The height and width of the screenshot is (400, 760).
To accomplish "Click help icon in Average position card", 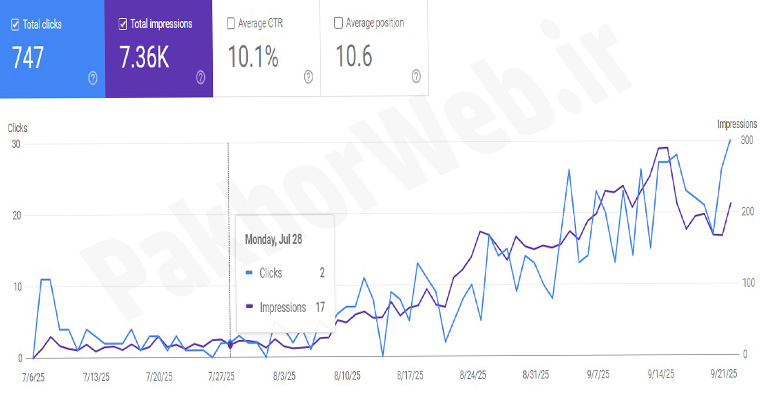I will (416, 77).
